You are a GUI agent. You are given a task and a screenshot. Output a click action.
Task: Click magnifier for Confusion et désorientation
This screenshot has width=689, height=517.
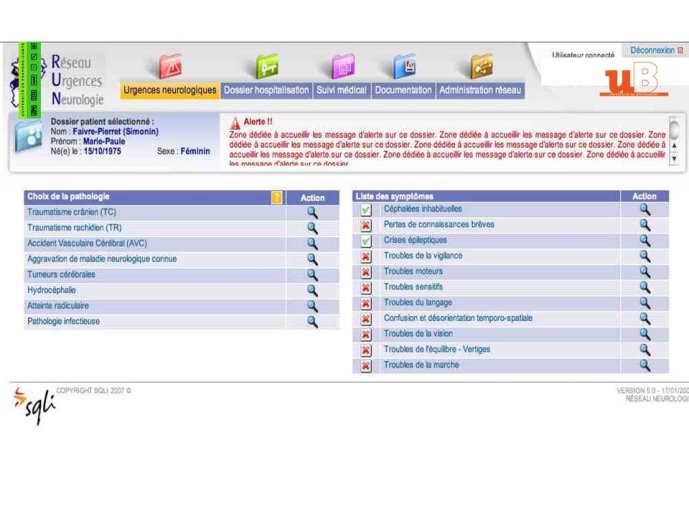tap(645, 318)
